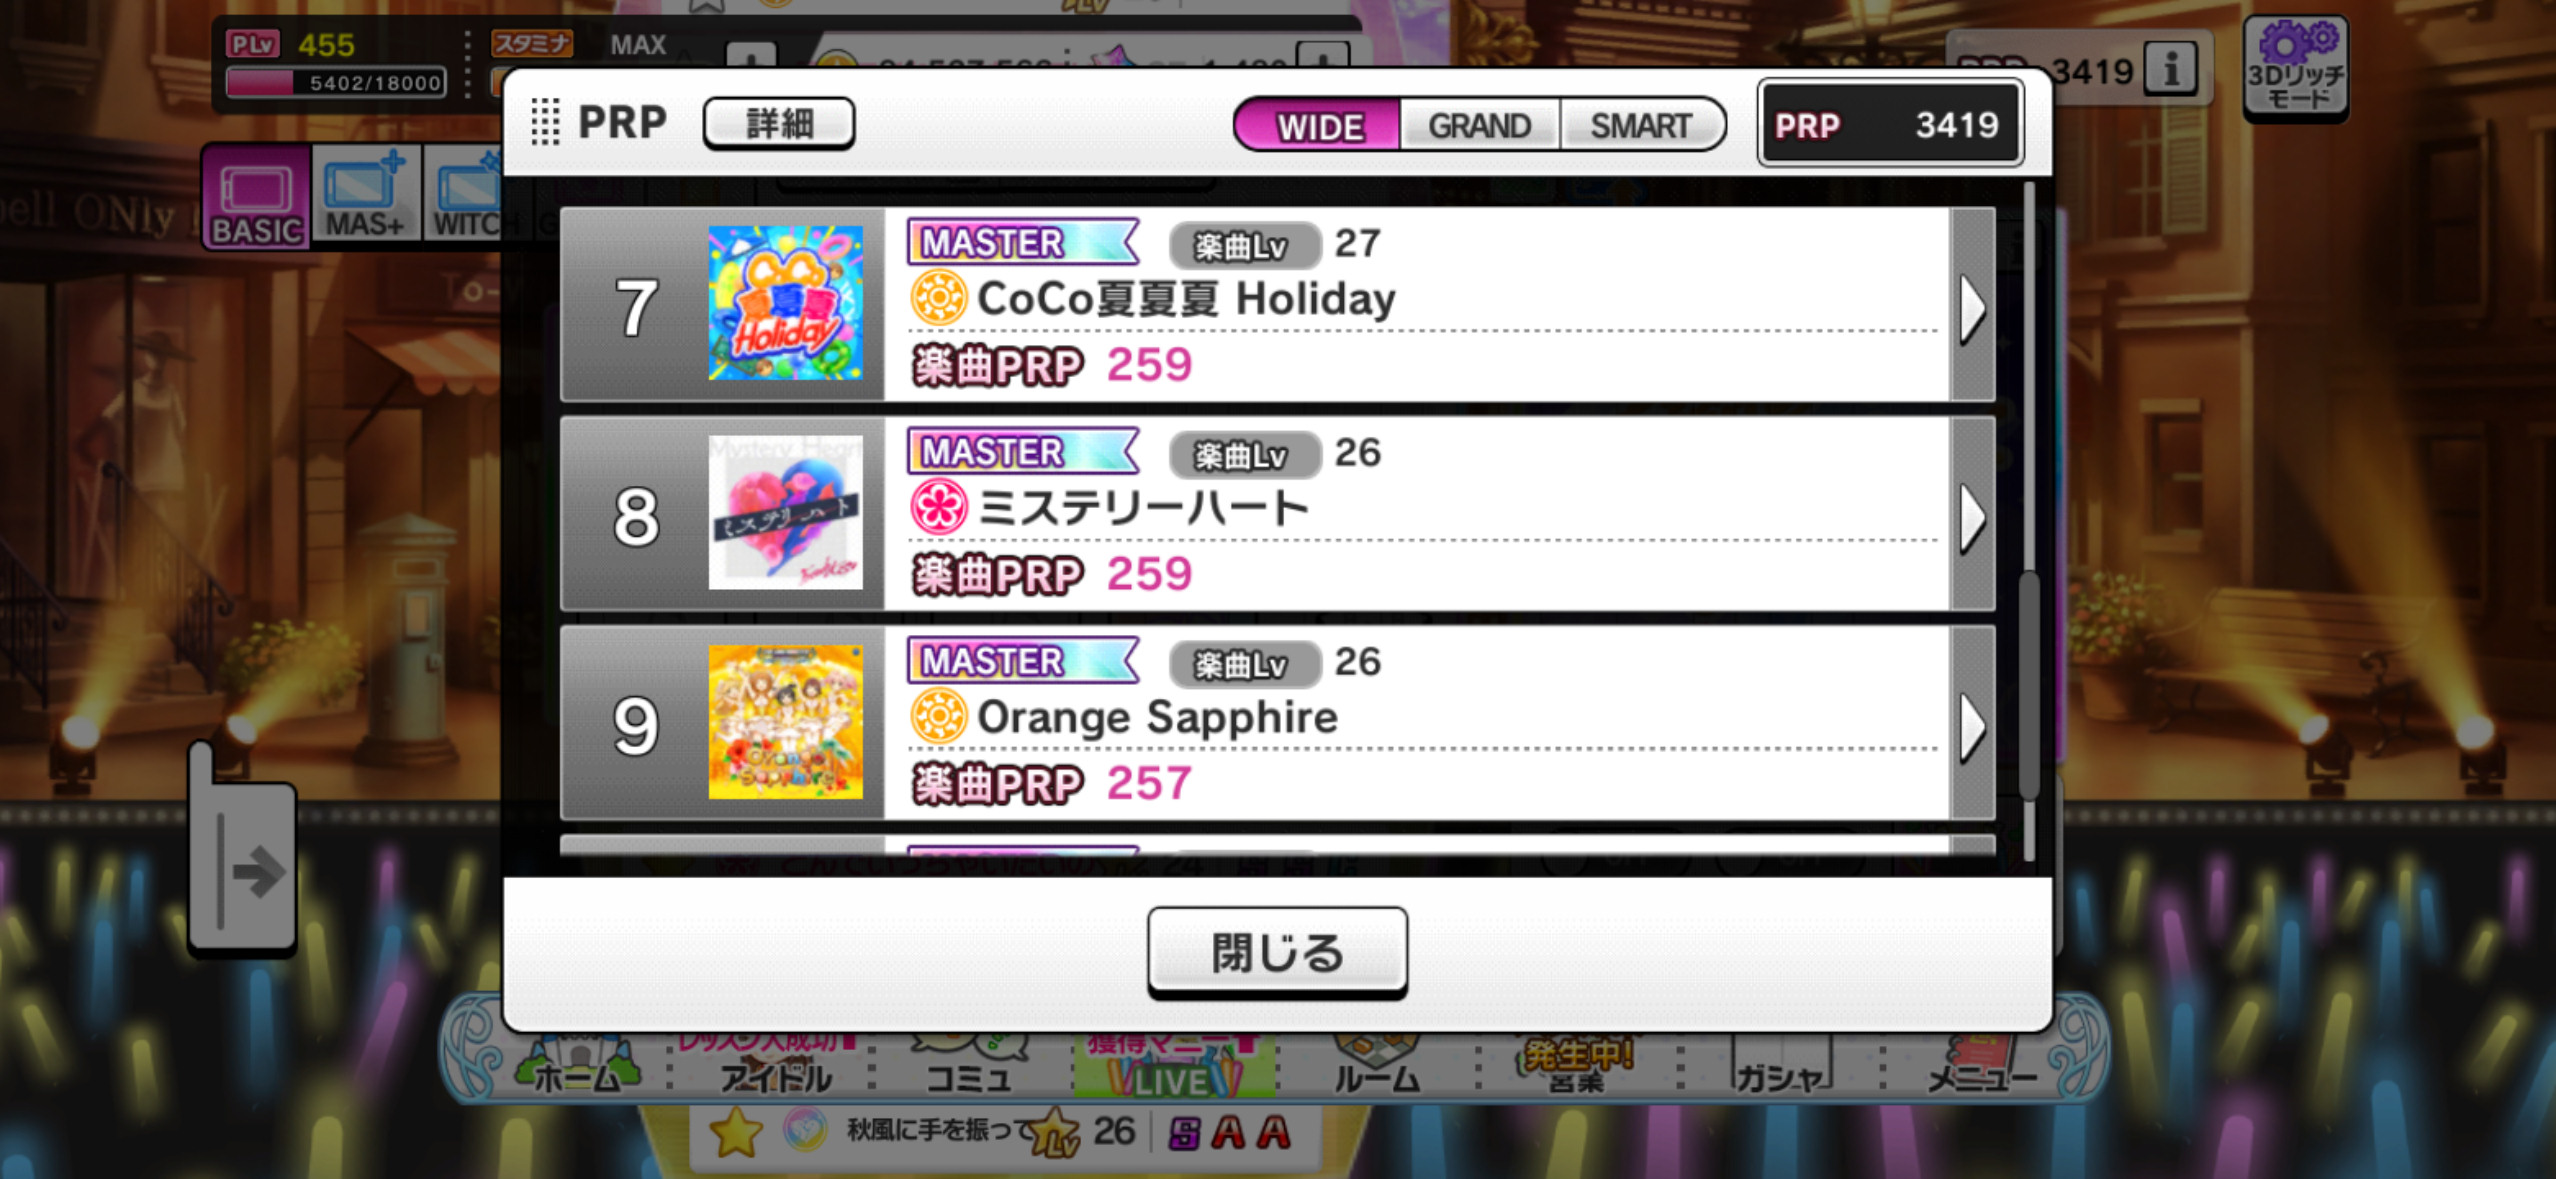The width and height of the screenshot is (2556, 1179).
Task: Click the 詳細 button
Action: [779, 124]
